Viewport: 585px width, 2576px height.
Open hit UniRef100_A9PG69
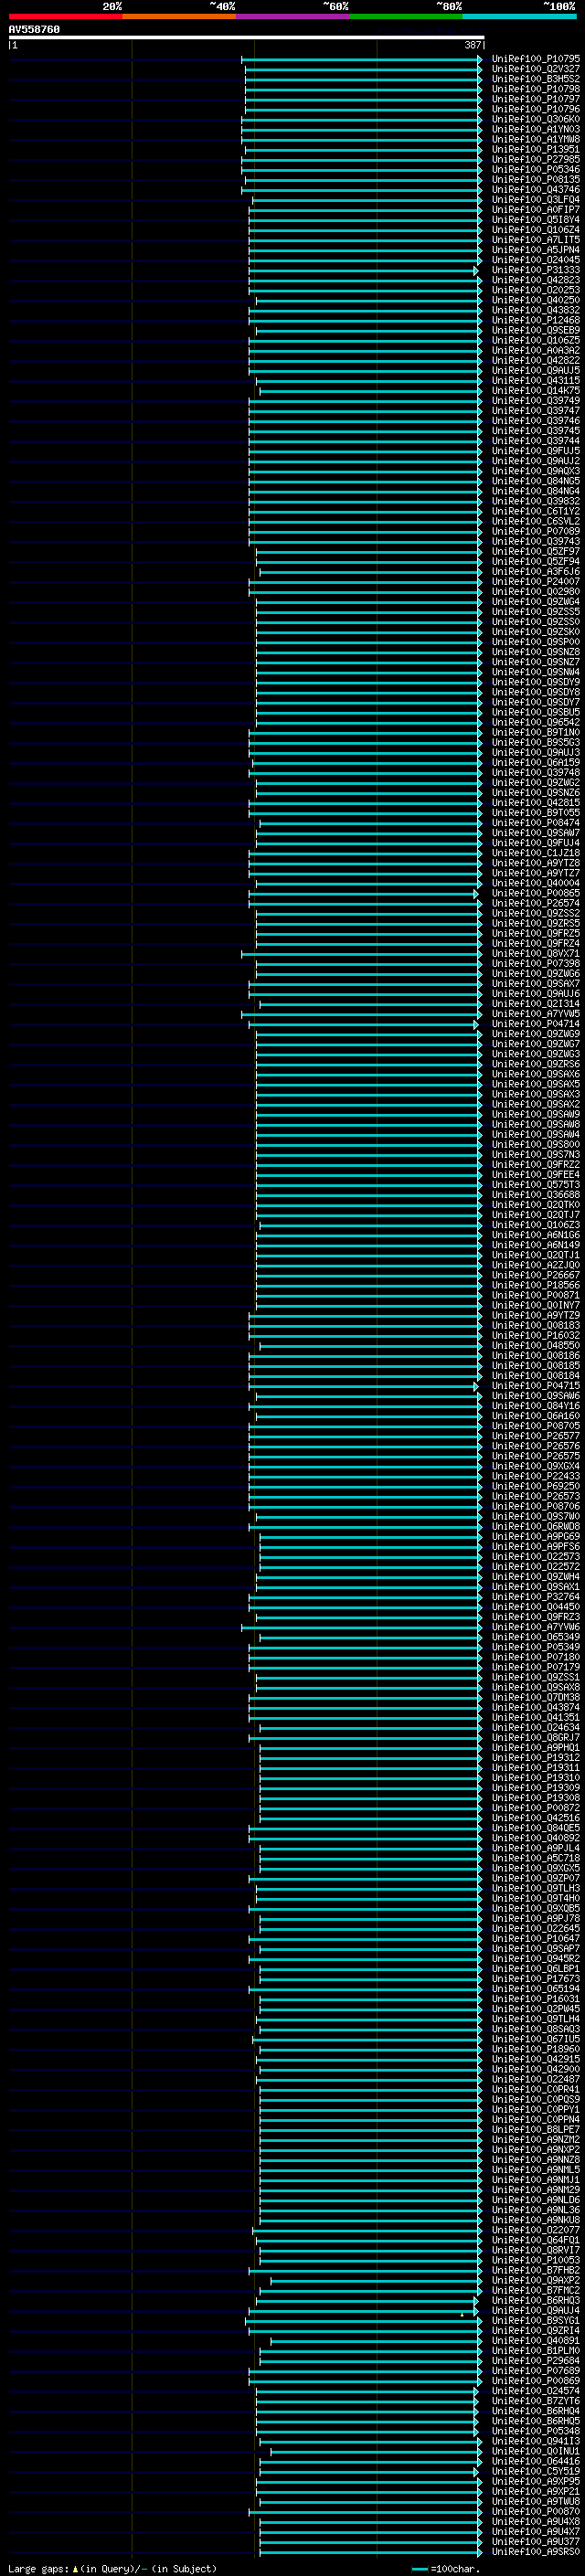536,1537
